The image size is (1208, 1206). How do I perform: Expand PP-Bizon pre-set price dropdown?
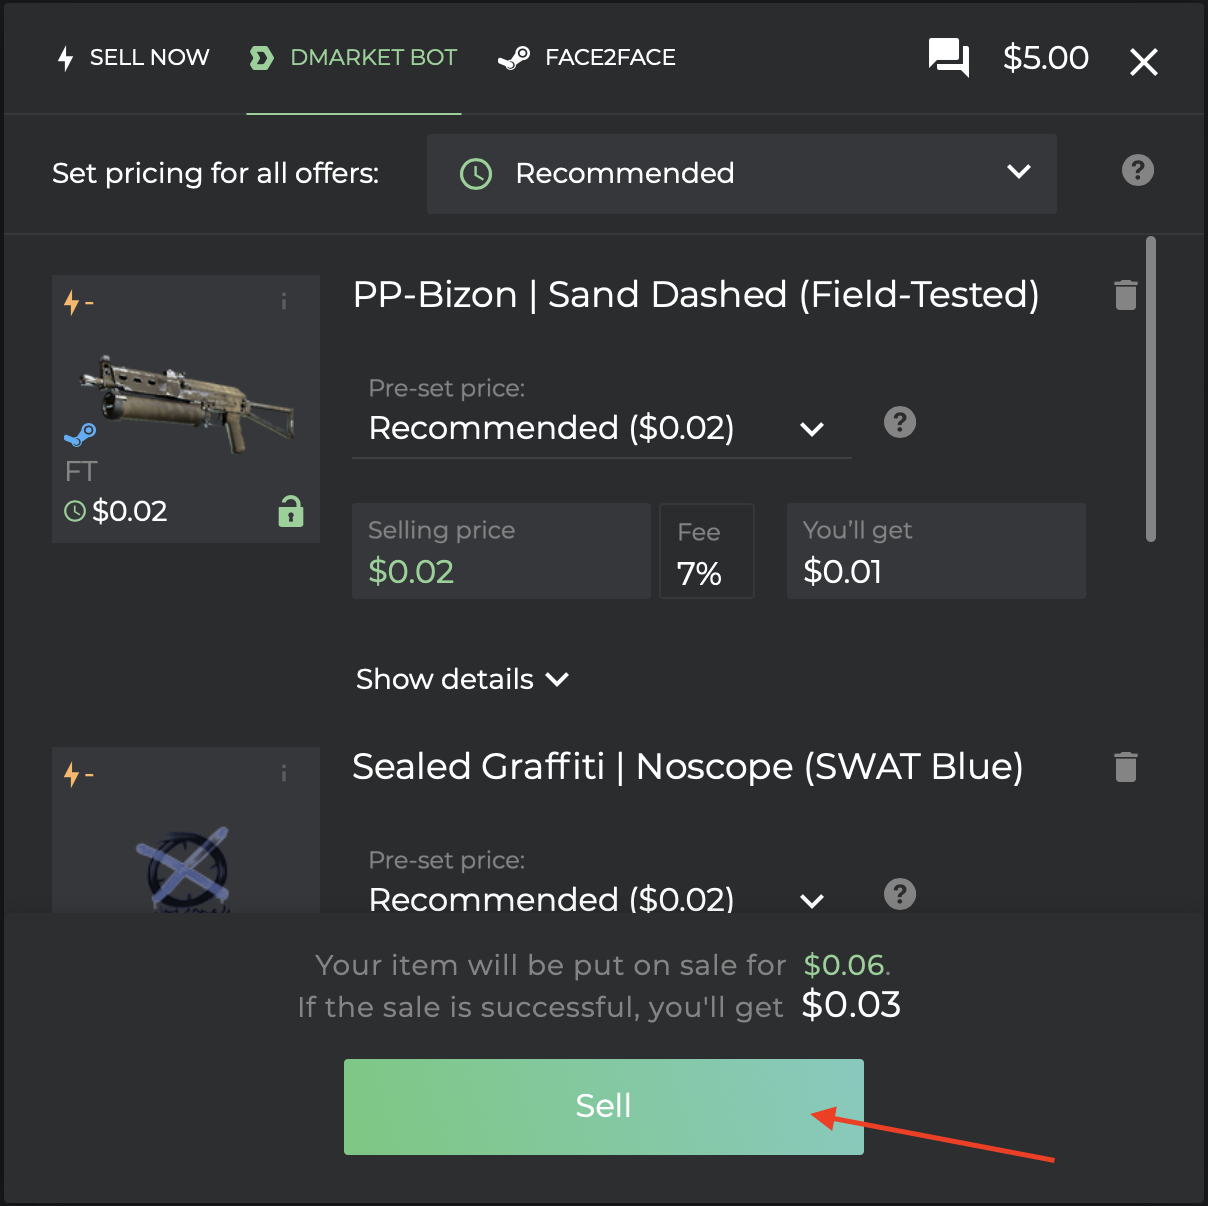pos(602,428)
